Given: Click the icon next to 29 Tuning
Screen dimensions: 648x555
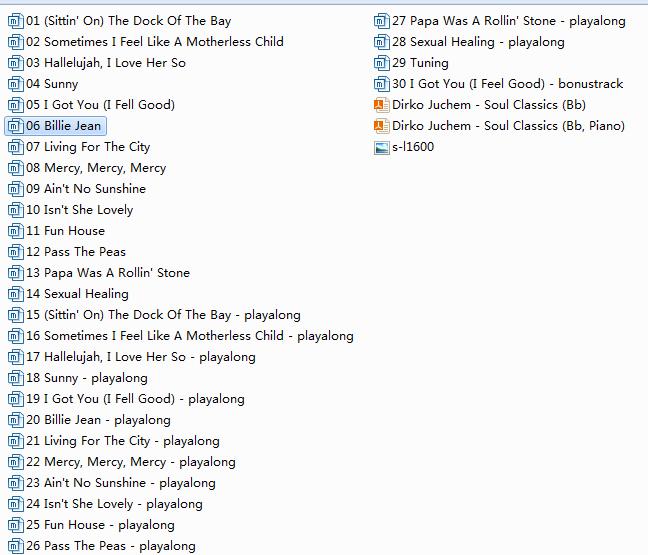Looking at the screenshot, I should [x=381, y=63].
